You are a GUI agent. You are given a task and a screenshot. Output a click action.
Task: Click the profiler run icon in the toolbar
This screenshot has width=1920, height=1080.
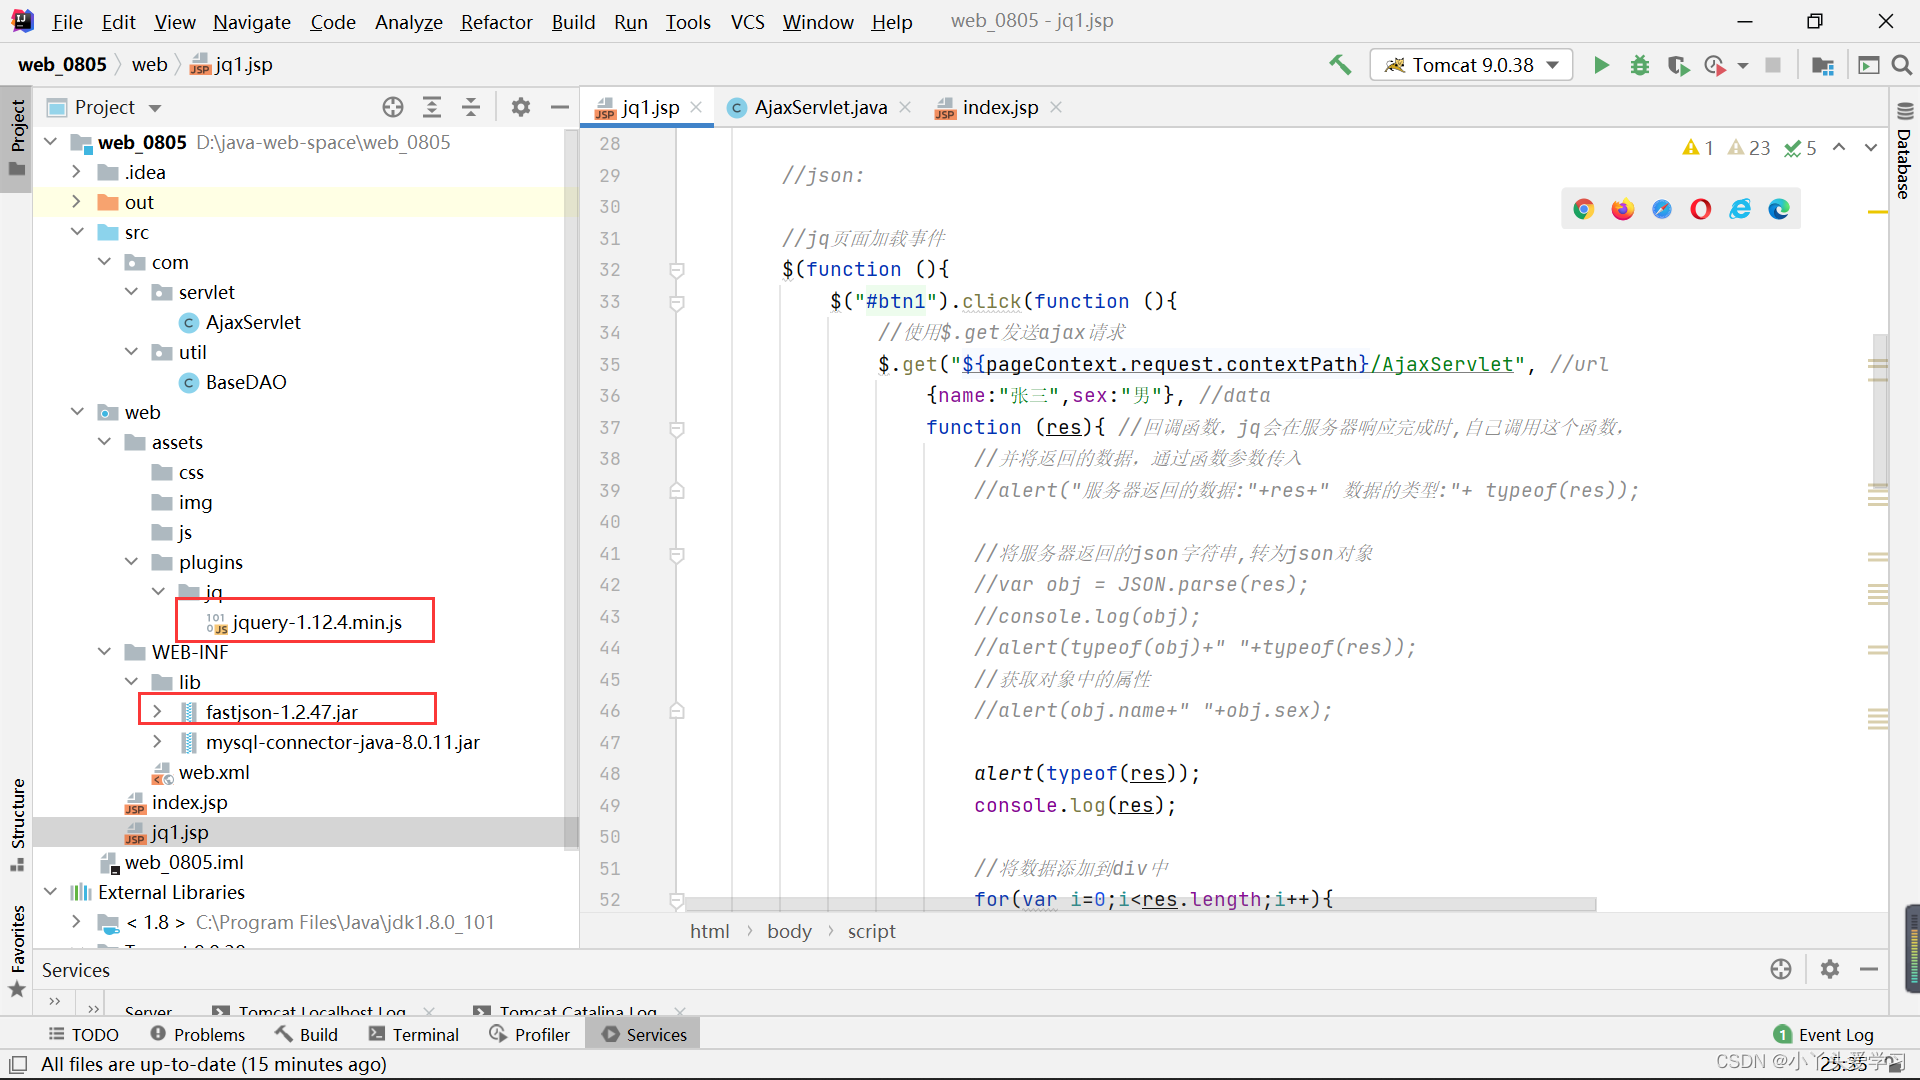(x=1716, y=65)
